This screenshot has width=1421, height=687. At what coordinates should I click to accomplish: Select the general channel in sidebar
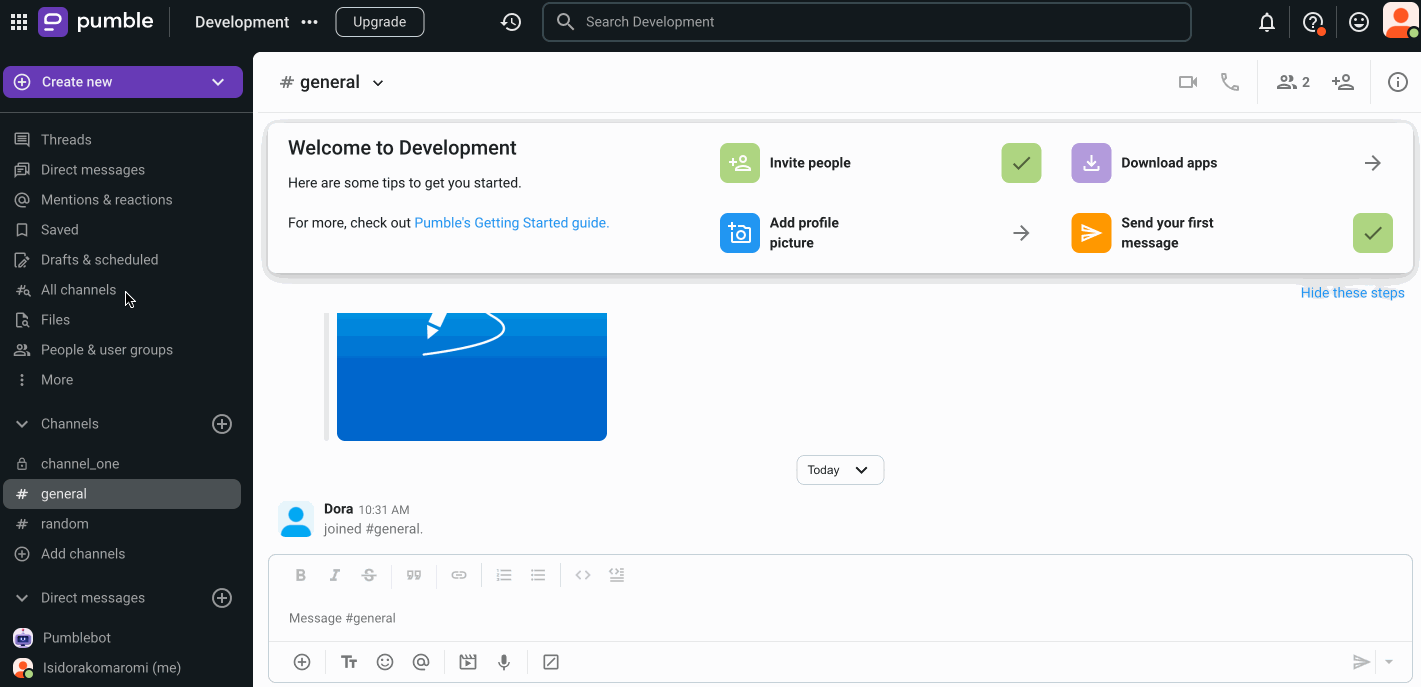pos(122,494)
